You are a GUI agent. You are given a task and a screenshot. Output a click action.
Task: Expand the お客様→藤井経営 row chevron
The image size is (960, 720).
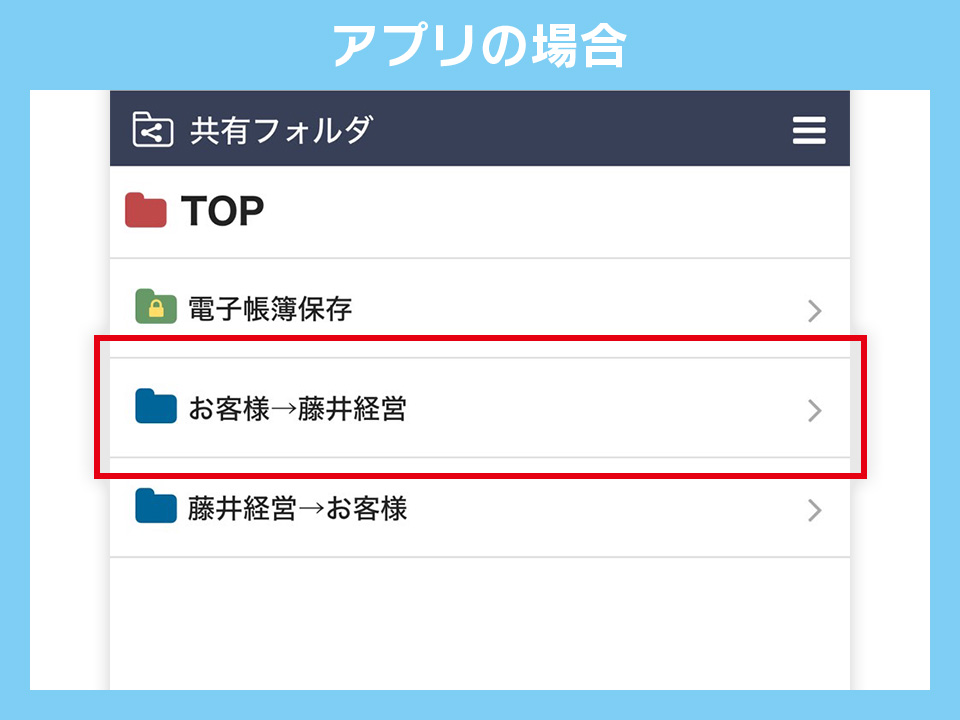tap(815, 410)
